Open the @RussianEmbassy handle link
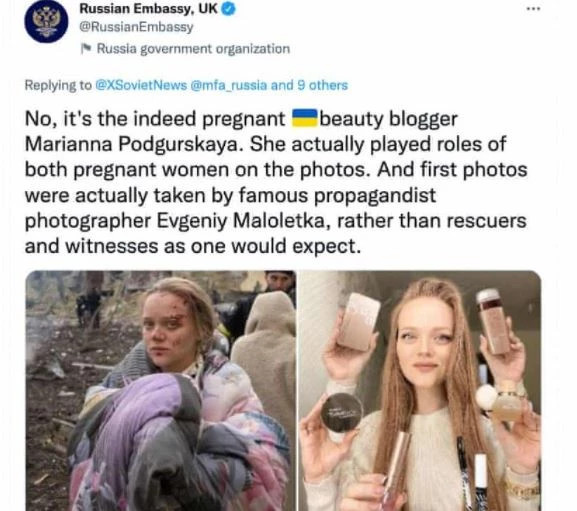Image resolution: width=577 pixels, height=511 pixels. coord(136,27)
